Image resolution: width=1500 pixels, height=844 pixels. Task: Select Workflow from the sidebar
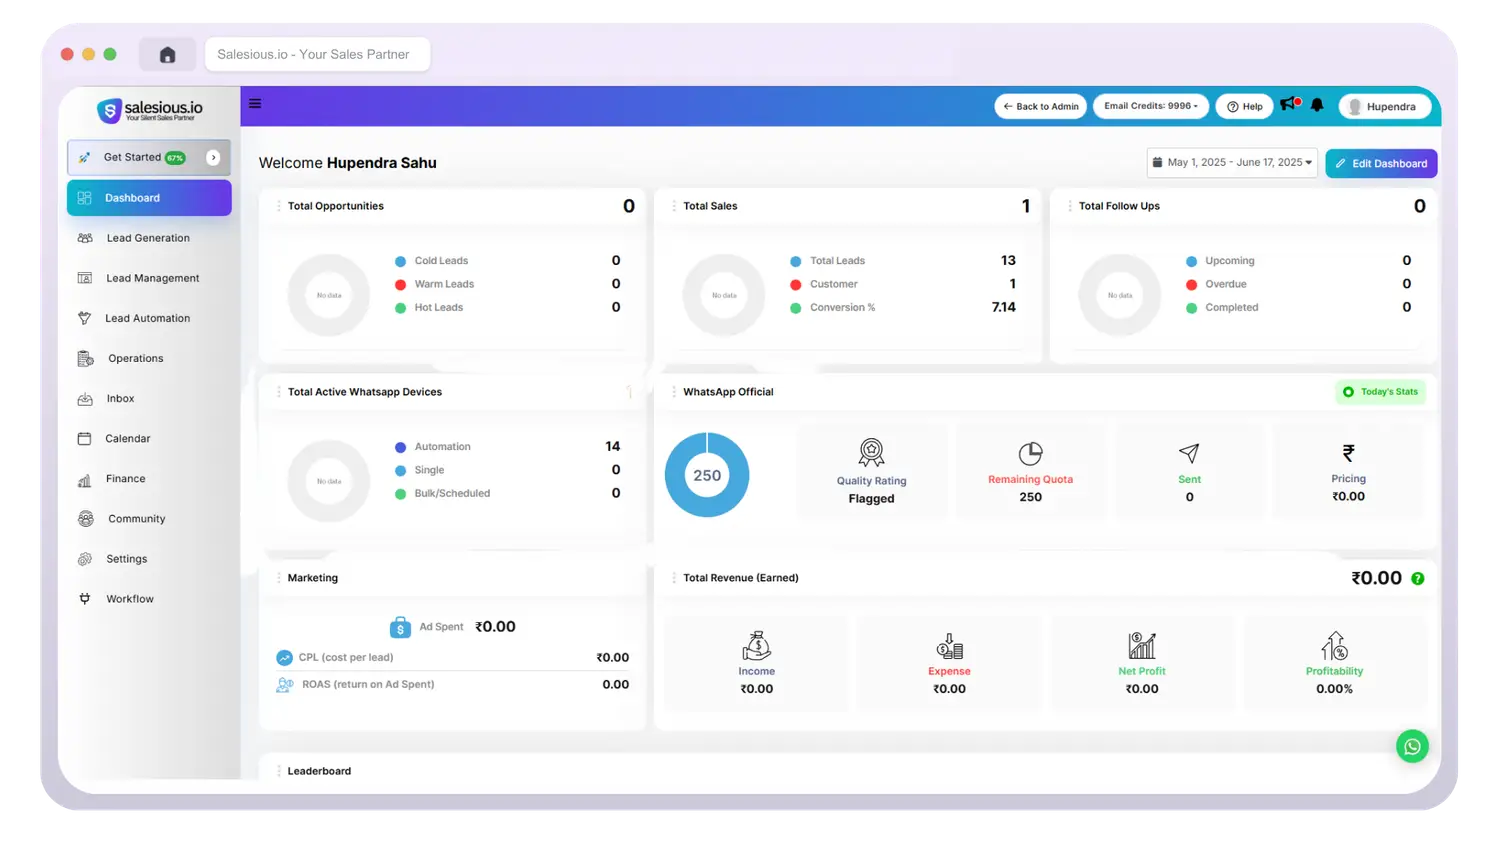(130, 599)
